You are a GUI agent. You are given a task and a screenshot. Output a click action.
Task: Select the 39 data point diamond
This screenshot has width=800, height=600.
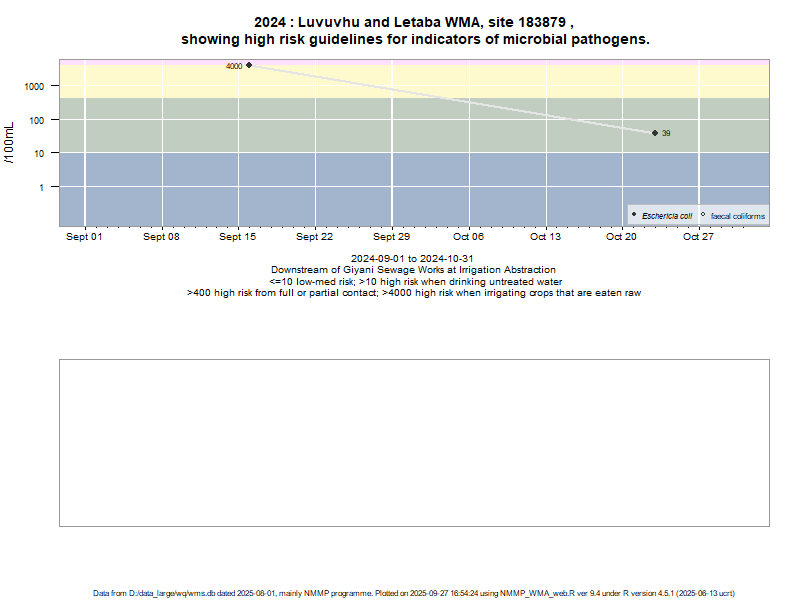point(655,133)
